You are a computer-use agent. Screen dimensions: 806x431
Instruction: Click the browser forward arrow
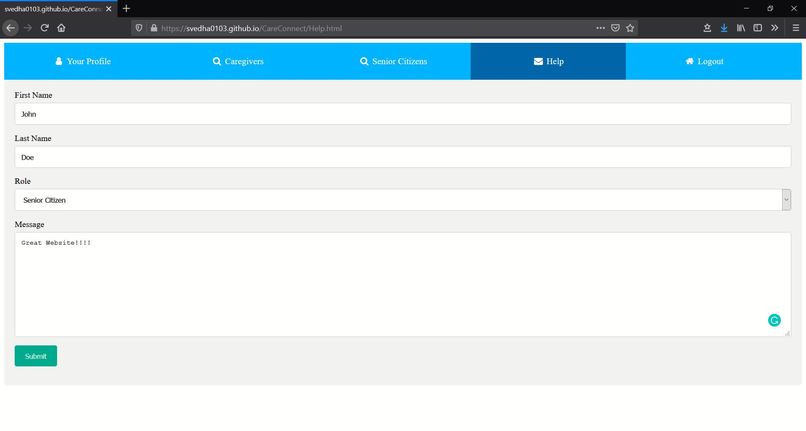28,28
